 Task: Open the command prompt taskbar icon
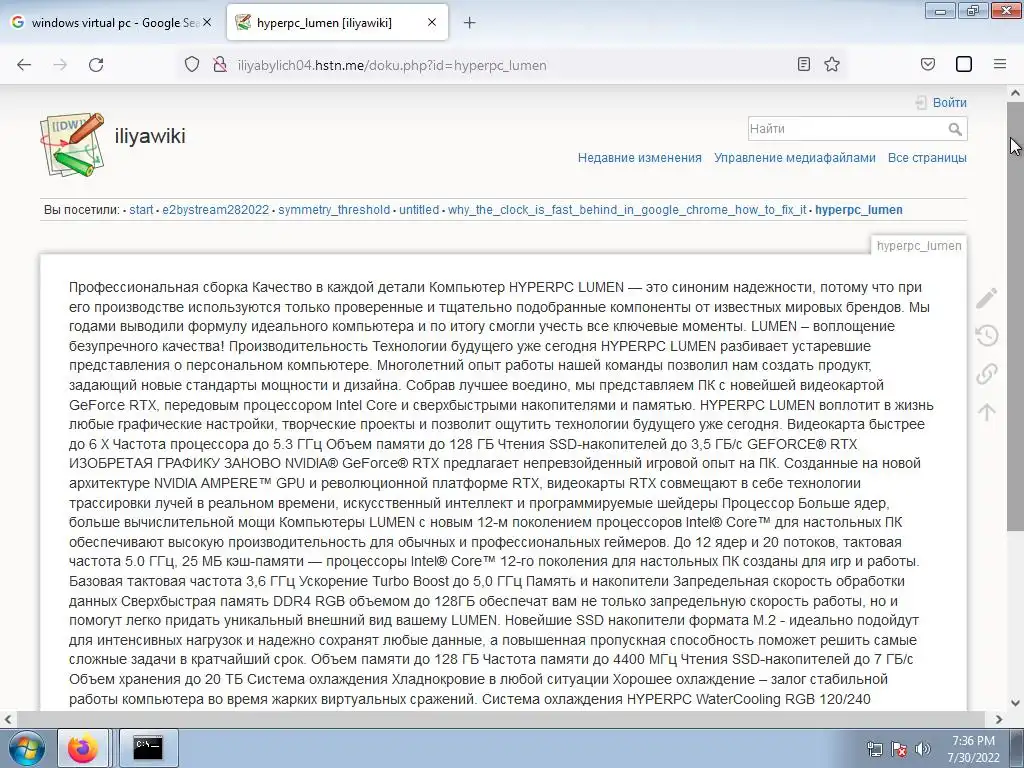point(148,748)
